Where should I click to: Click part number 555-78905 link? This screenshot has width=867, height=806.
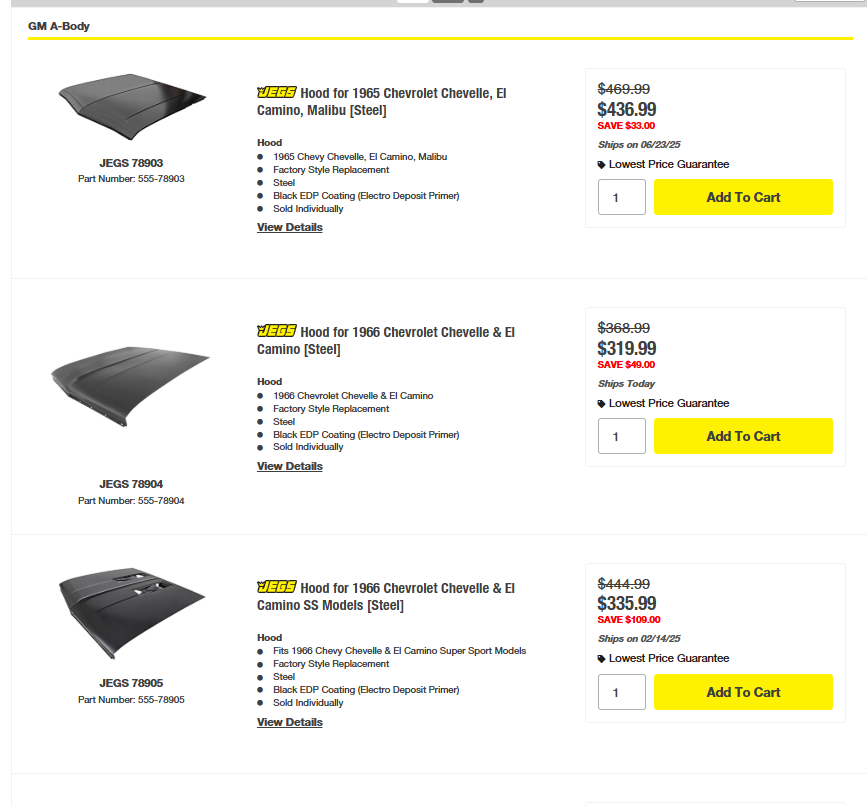point(131,699)
